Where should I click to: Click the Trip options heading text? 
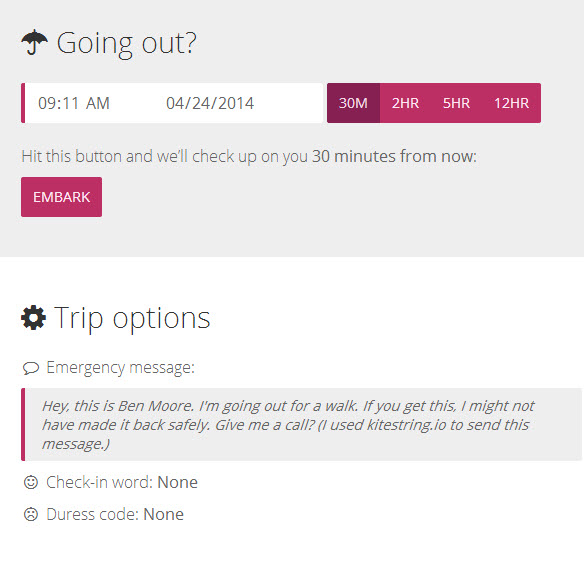[x=132, y=318]
